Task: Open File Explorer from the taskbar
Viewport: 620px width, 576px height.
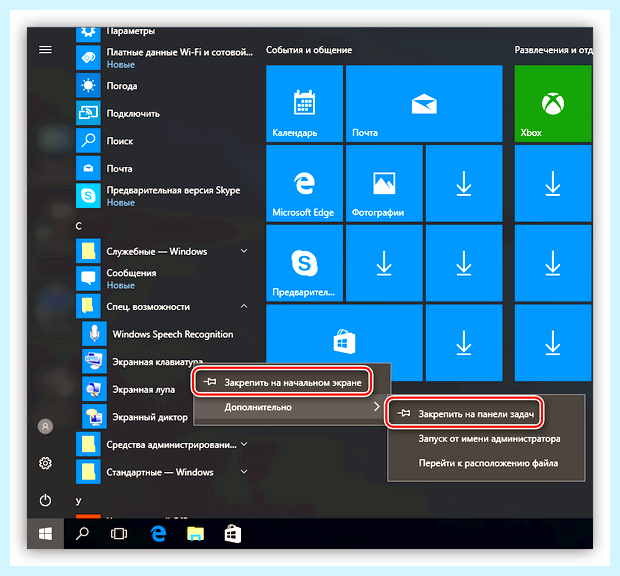Action: [195, 534]
